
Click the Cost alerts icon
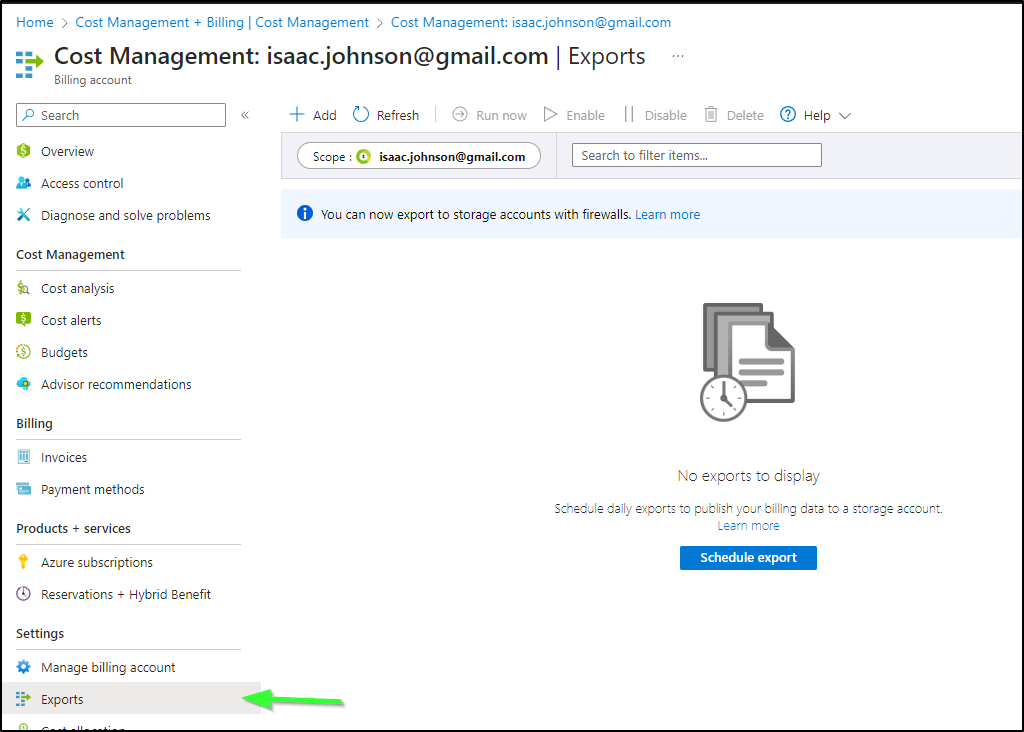coord(24,320)
